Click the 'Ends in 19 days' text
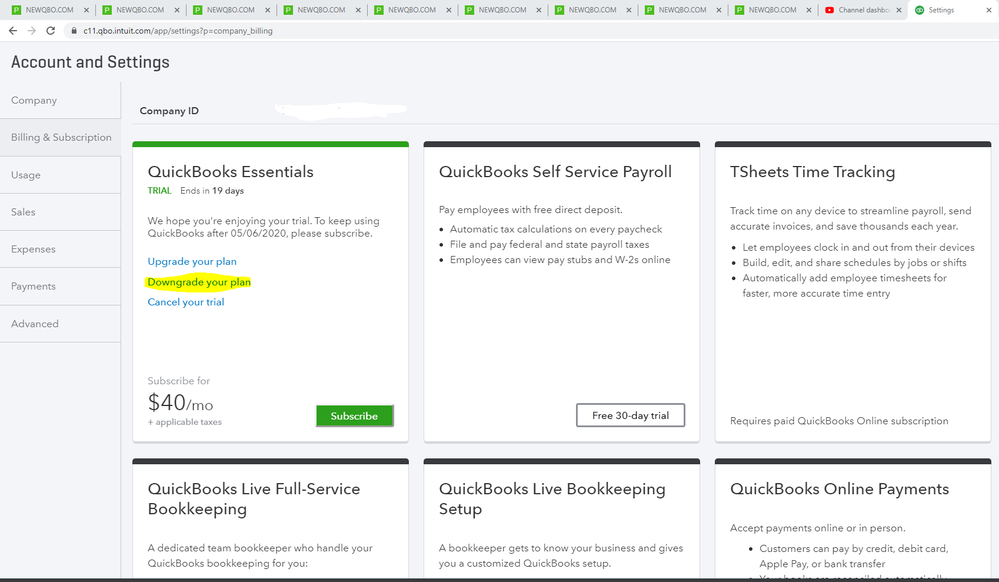The height and width of the screenshot is (582, 999). click(x=212, y=191)
